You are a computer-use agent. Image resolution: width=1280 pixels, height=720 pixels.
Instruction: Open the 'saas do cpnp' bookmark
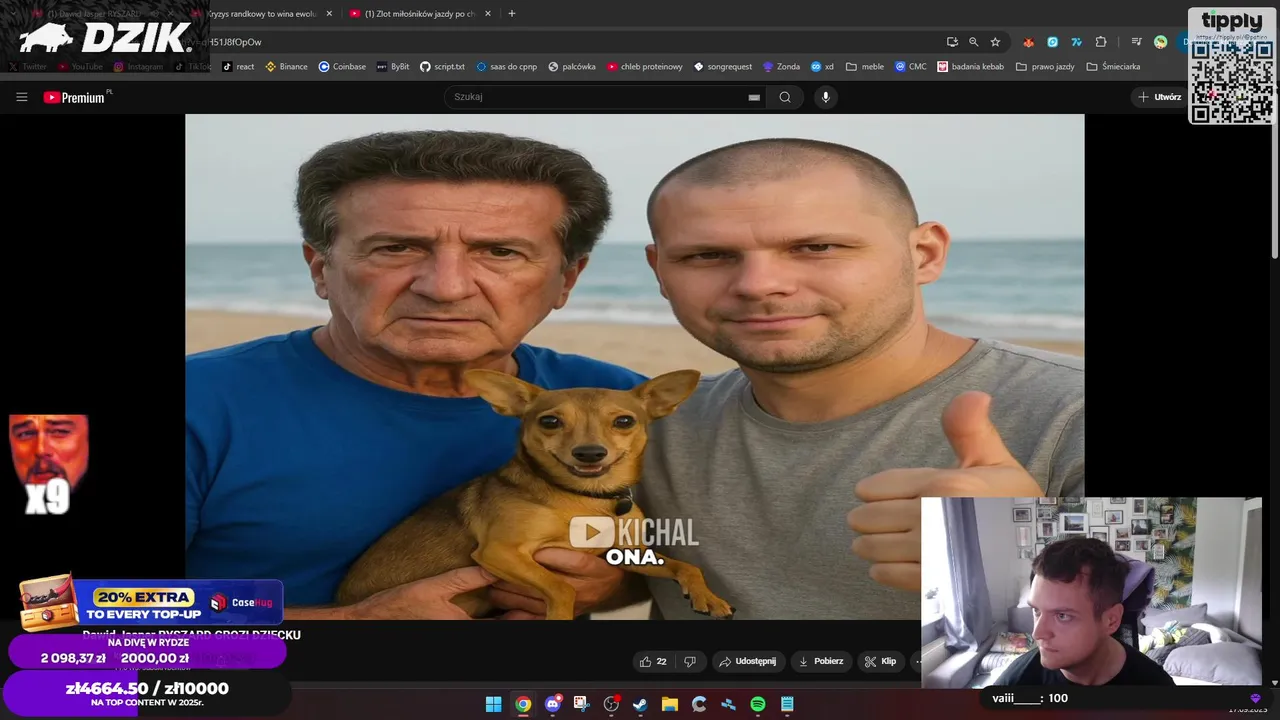coord(507,67)
